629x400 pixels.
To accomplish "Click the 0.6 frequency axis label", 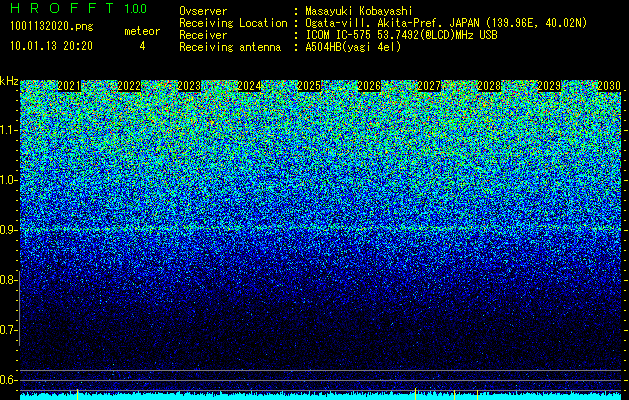I will tap(8, 380).
